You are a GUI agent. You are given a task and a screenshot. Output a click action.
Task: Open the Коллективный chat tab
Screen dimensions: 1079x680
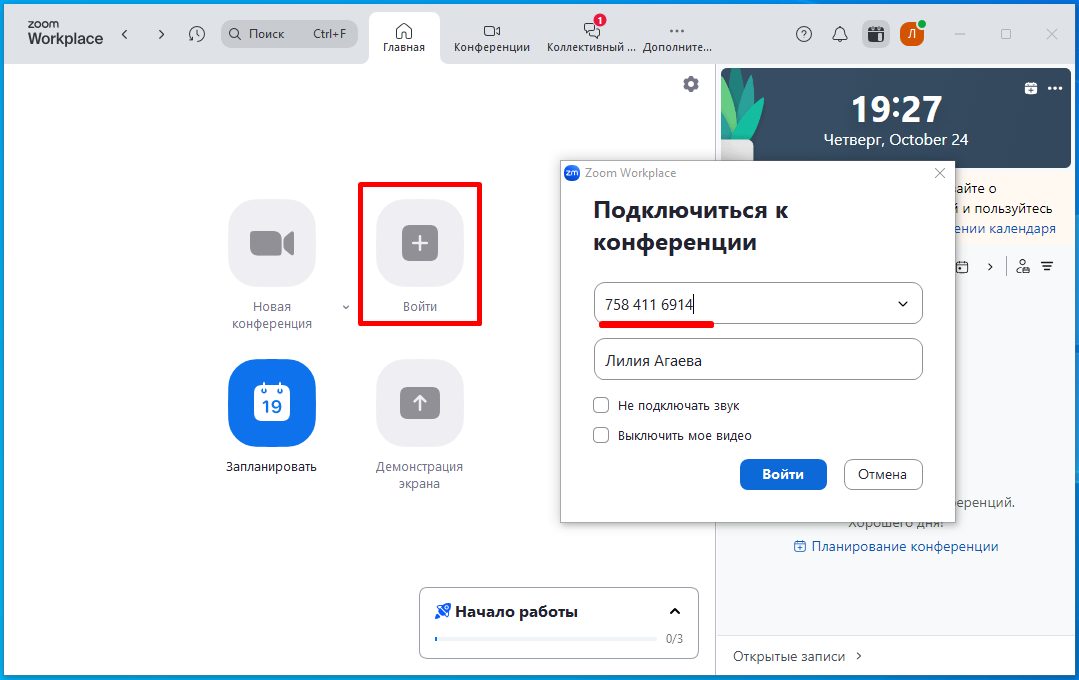pyautogui.click(x=591, y=38)
